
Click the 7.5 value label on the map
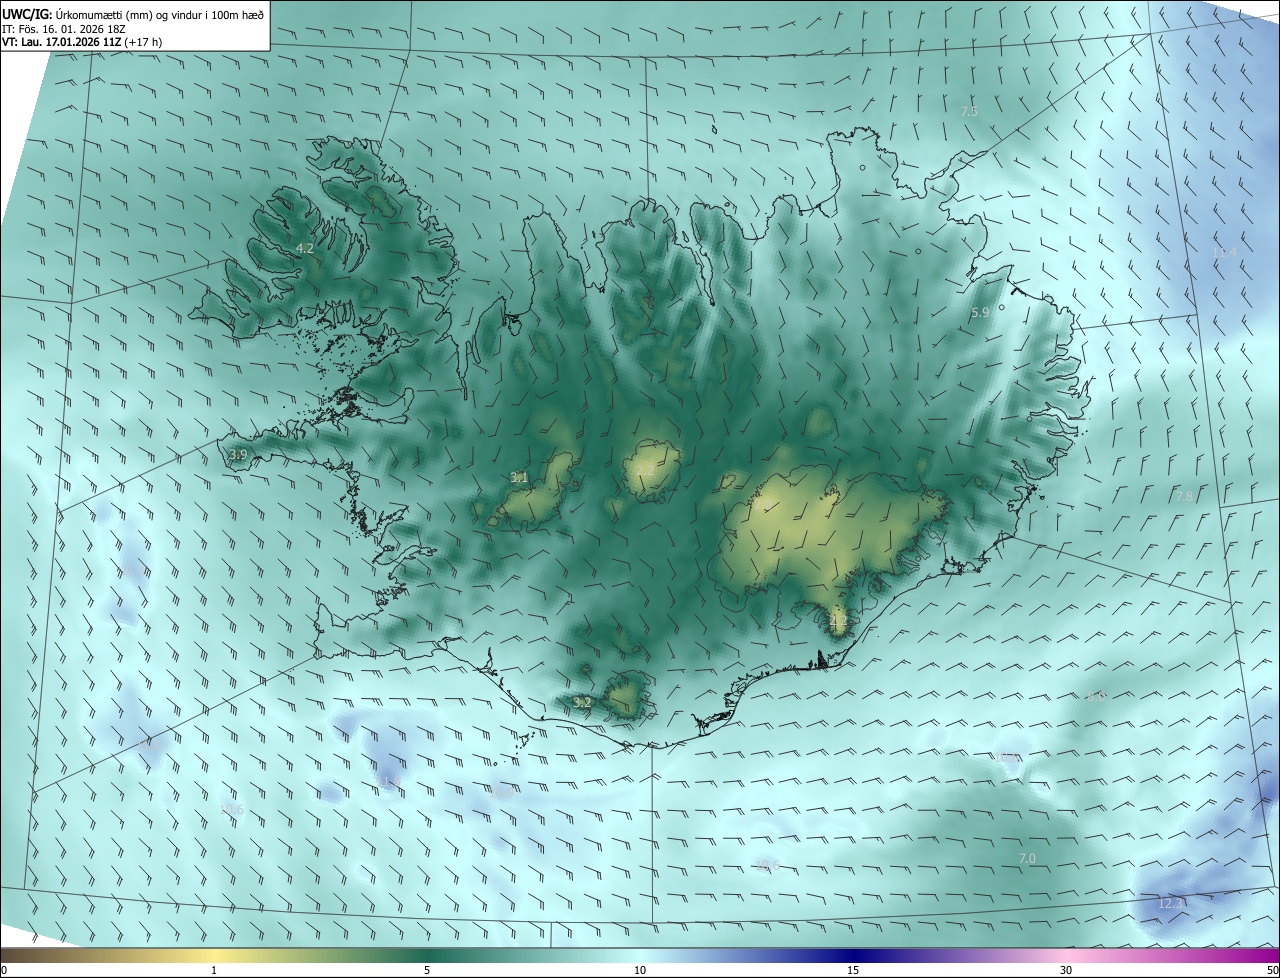969,112
